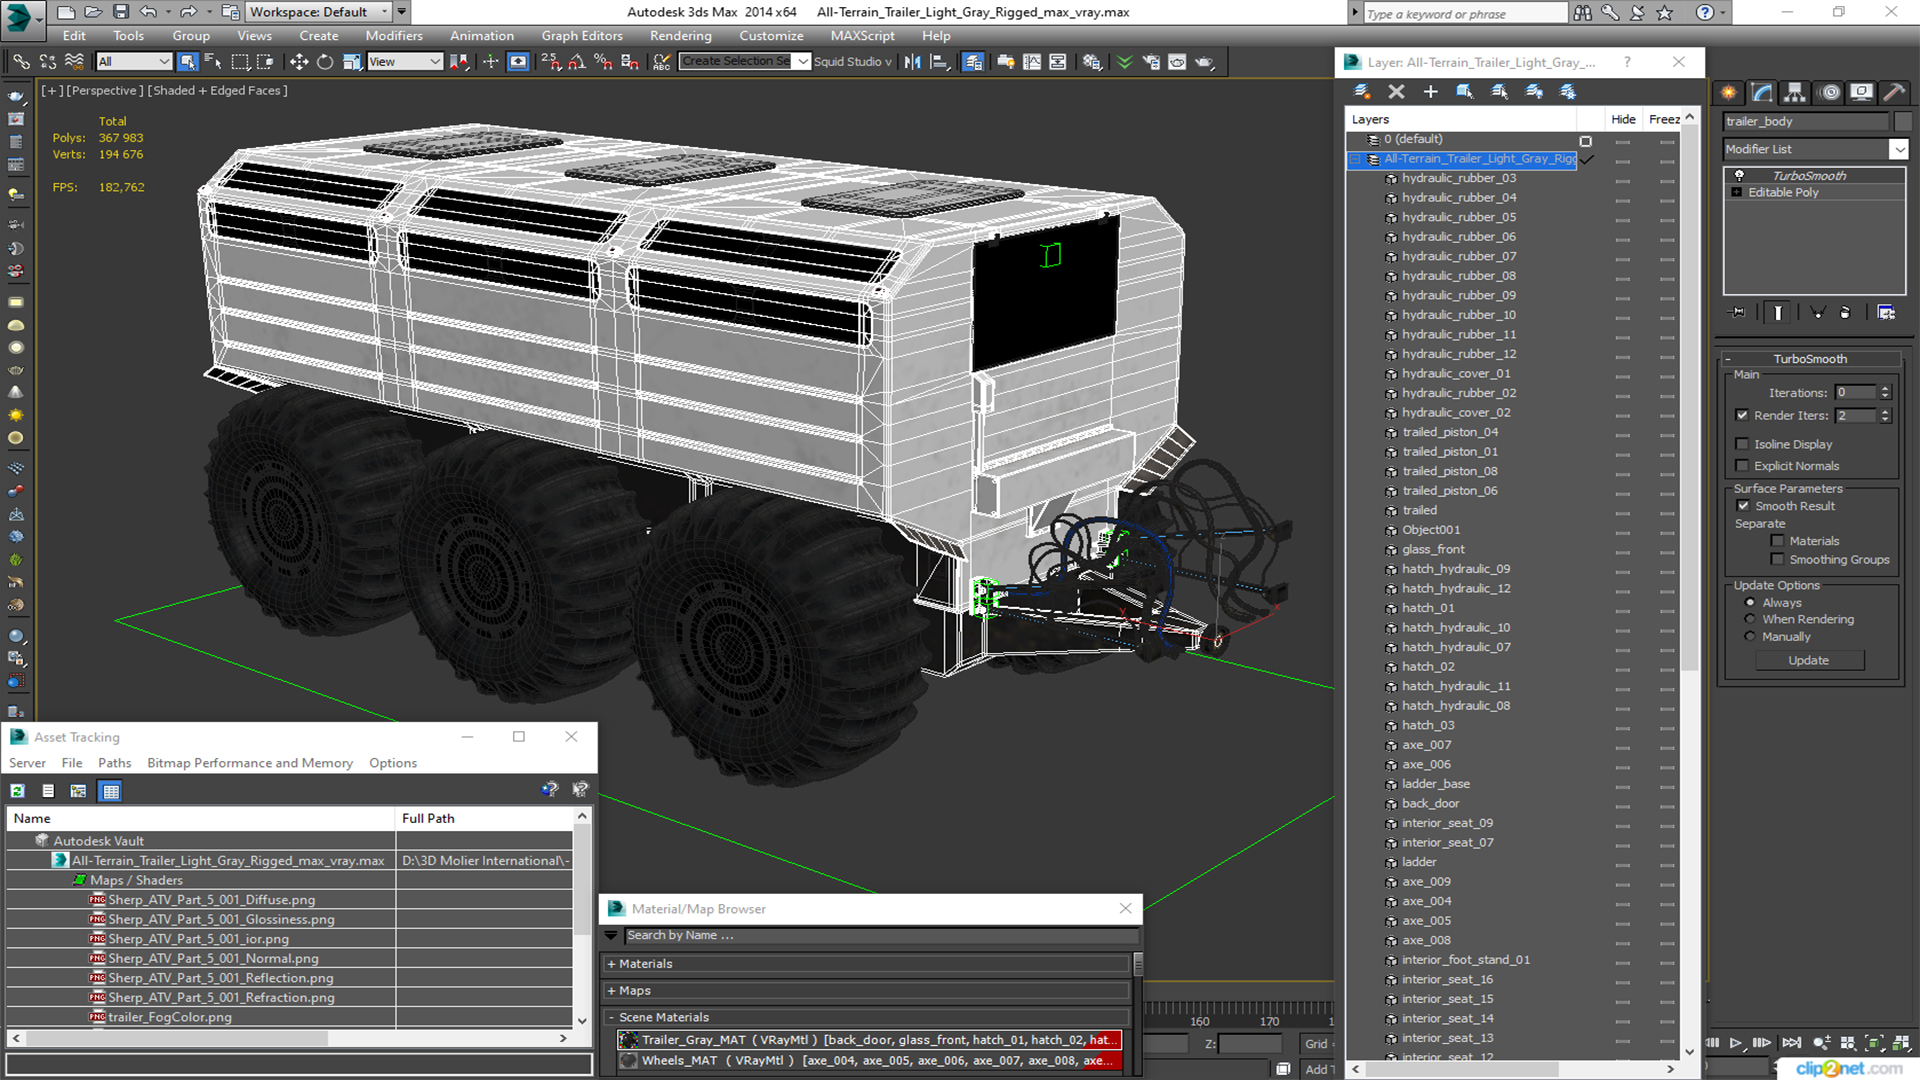The height and width of the screenshot is (1080, 1920).
Task: Collapse the All-Terrain_Trailer layer tree node
Action: (x=1356, y=159)
